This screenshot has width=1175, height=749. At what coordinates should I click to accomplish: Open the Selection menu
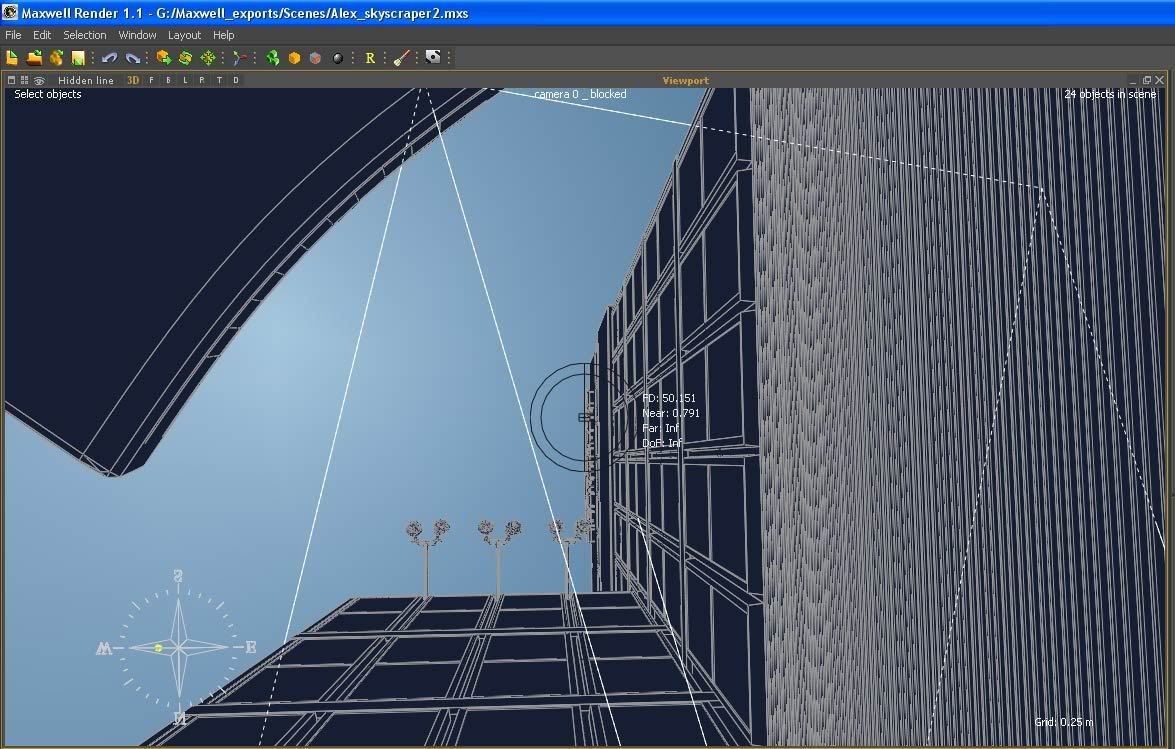(x=85, y=35)
